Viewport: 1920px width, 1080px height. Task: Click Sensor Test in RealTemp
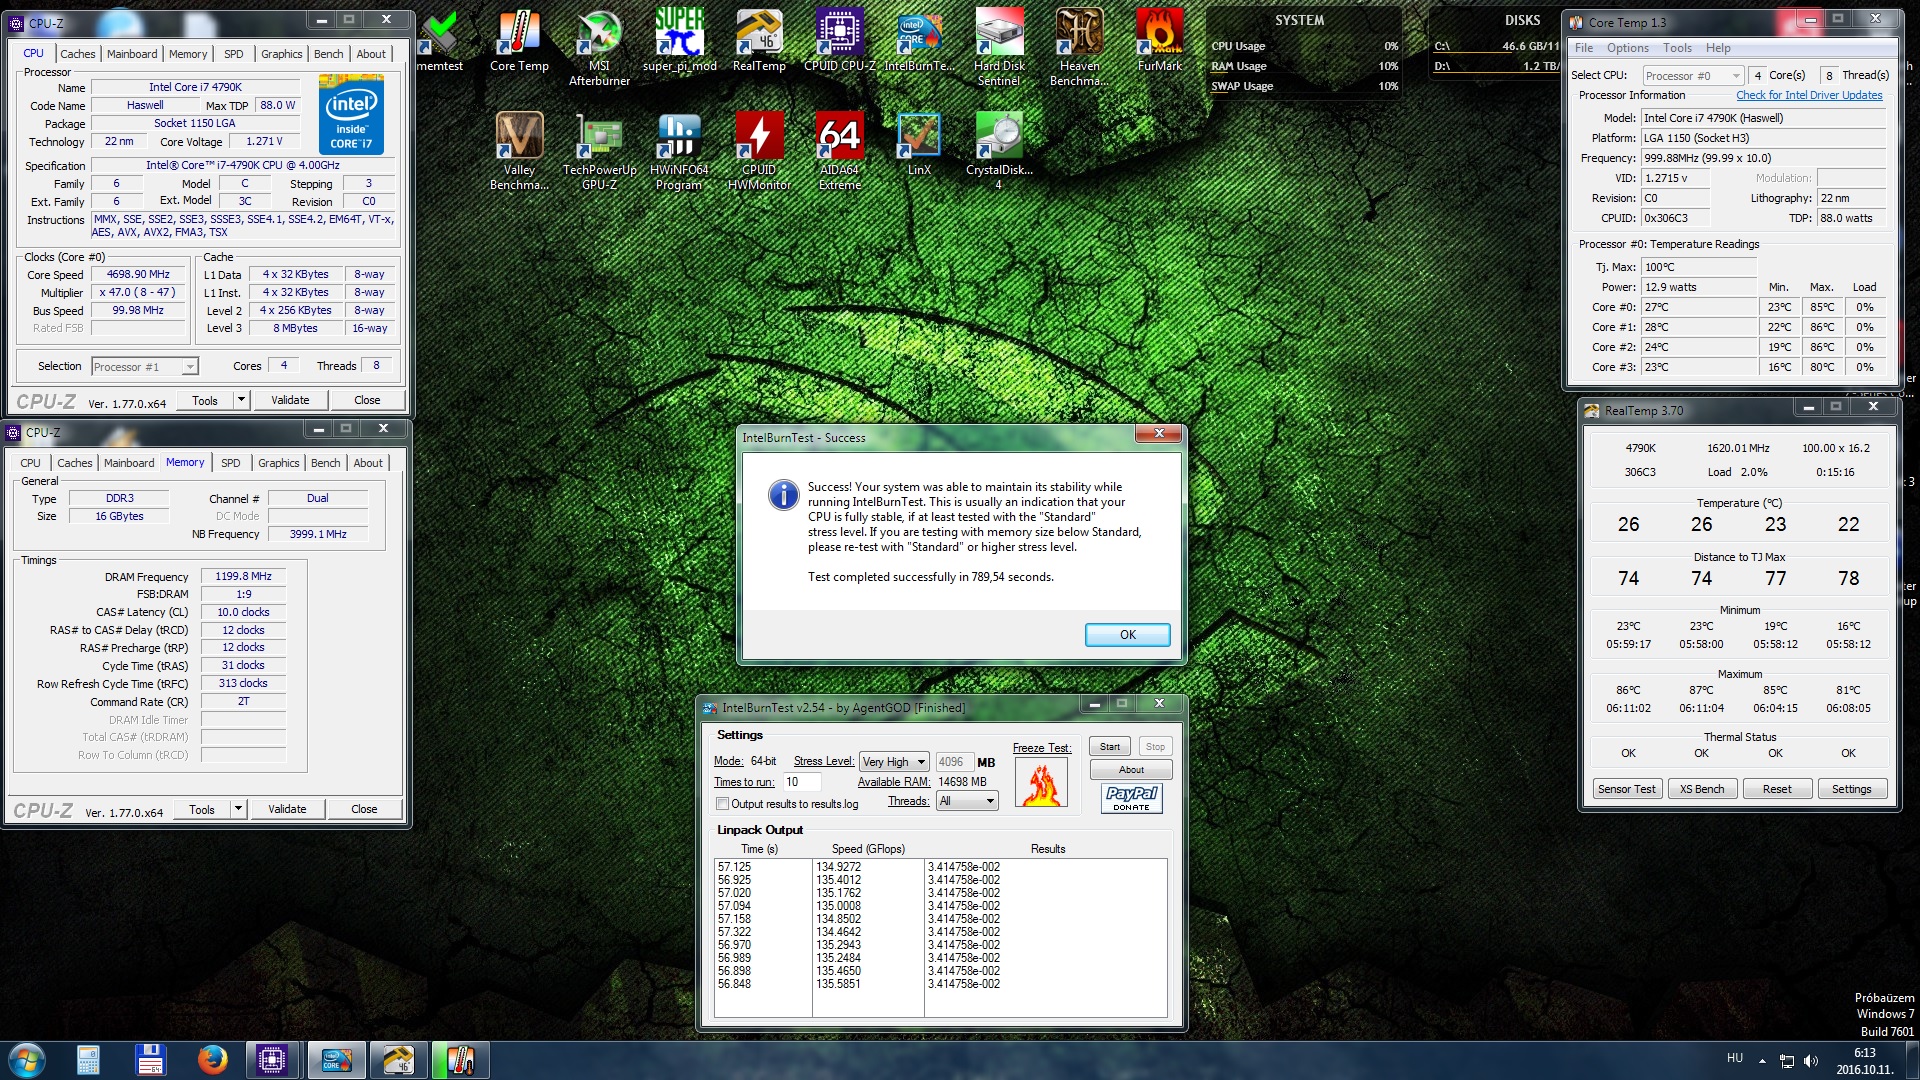pyautogui.click(x=1626, y=789)
